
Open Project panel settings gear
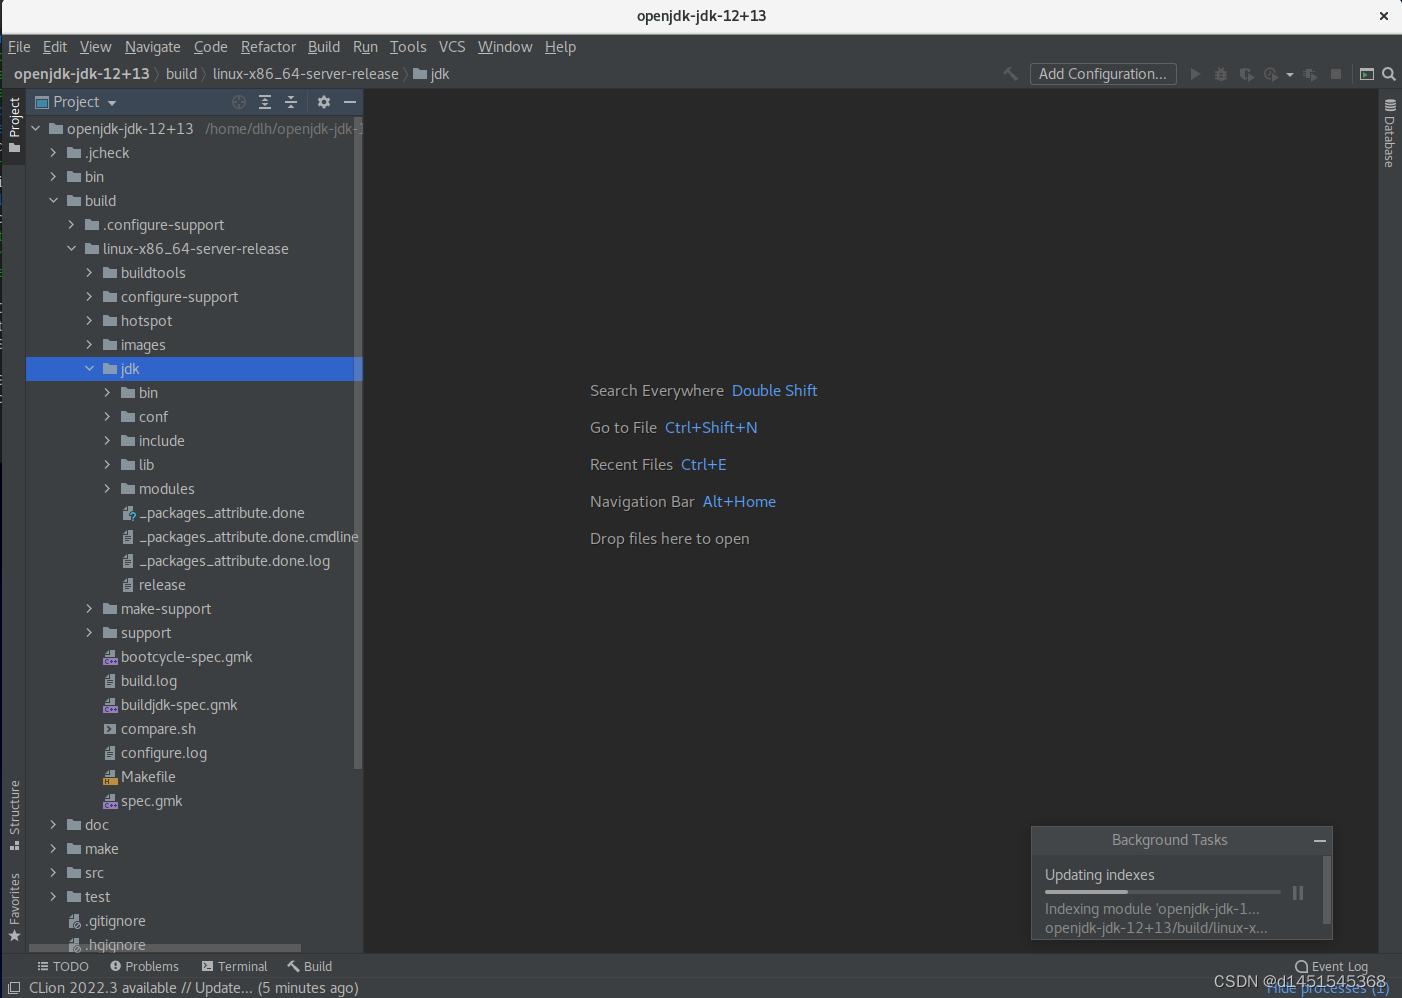[x=324, y=102]
